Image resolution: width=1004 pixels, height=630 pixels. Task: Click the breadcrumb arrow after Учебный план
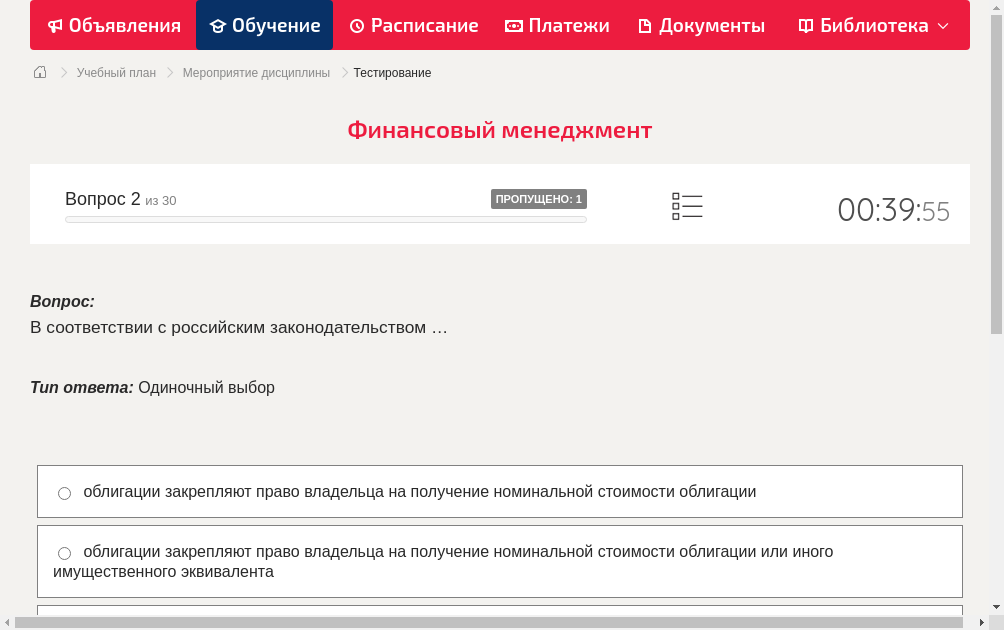pos(170,72)
